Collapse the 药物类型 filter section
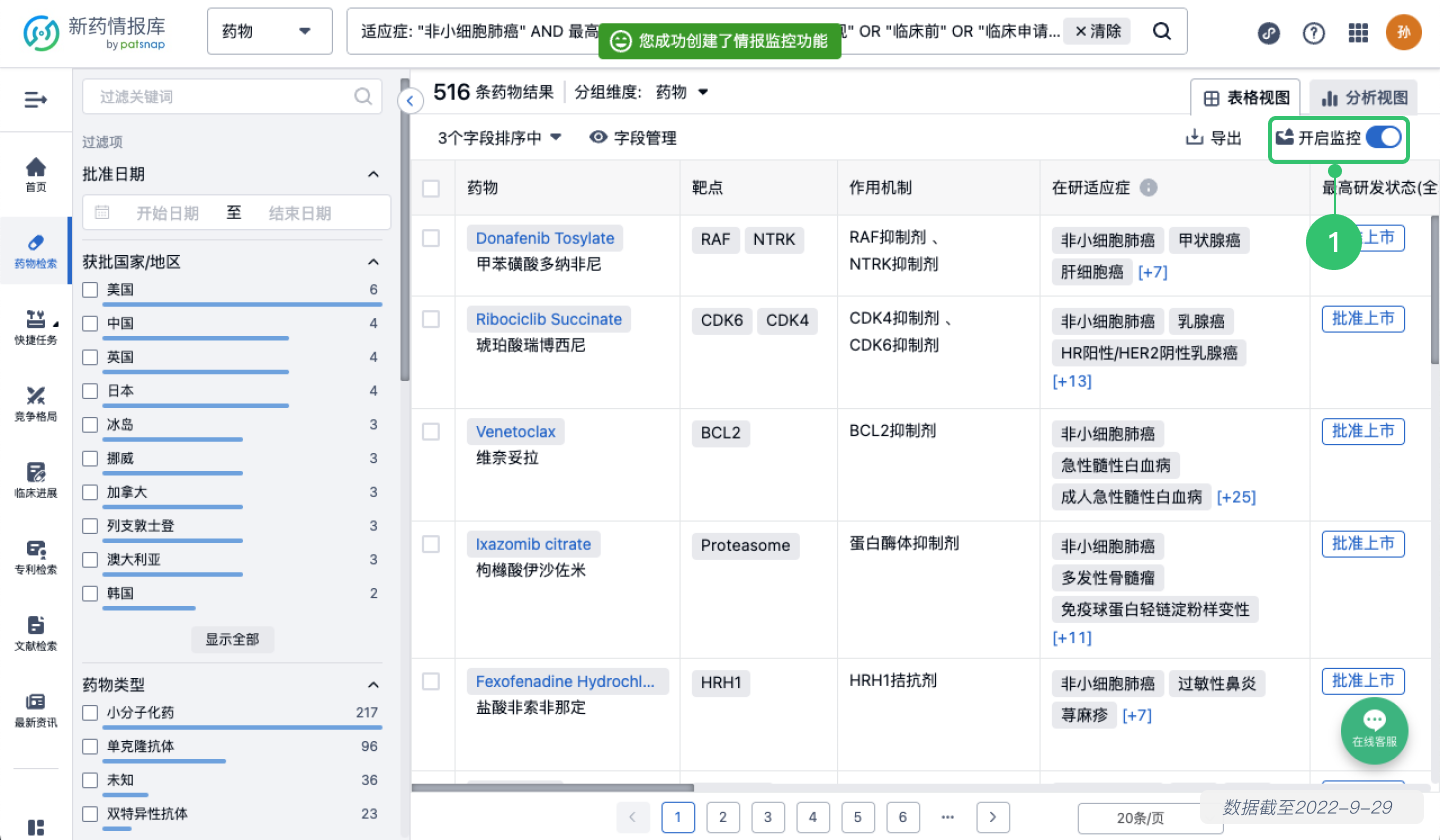 (374, 685)
